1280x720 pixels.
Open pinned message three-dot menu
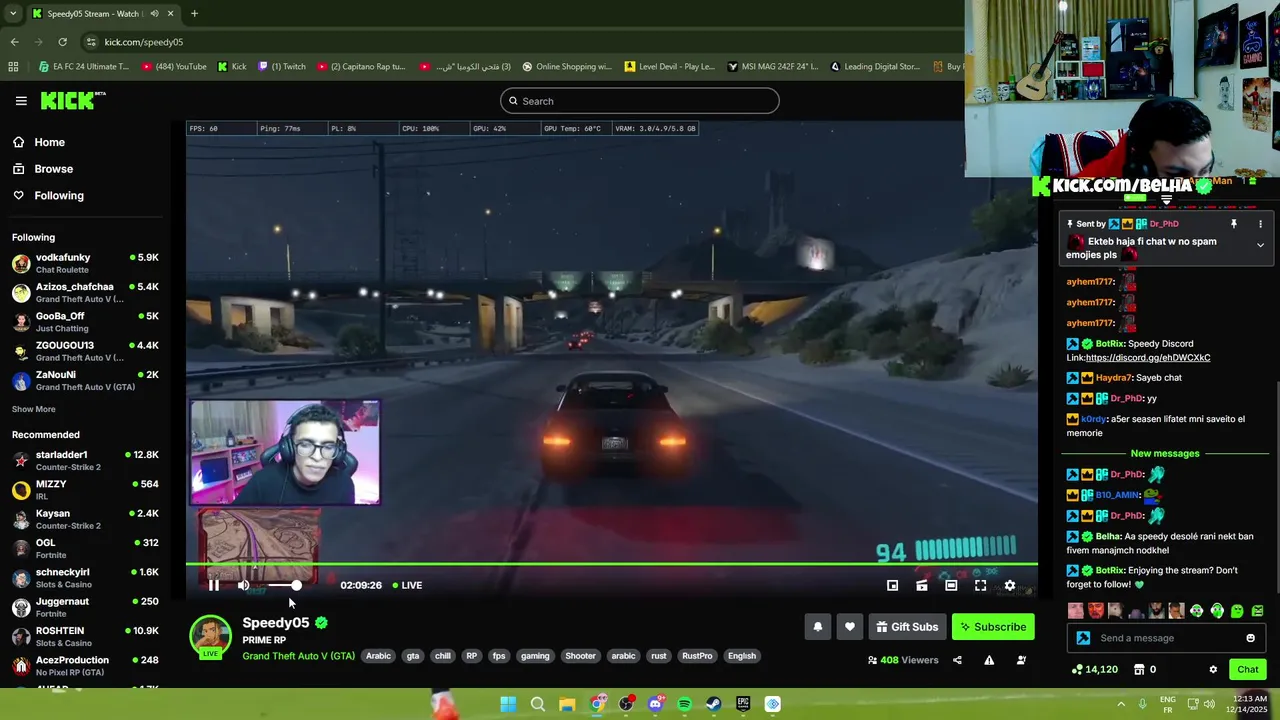(x=1260, y=224)
